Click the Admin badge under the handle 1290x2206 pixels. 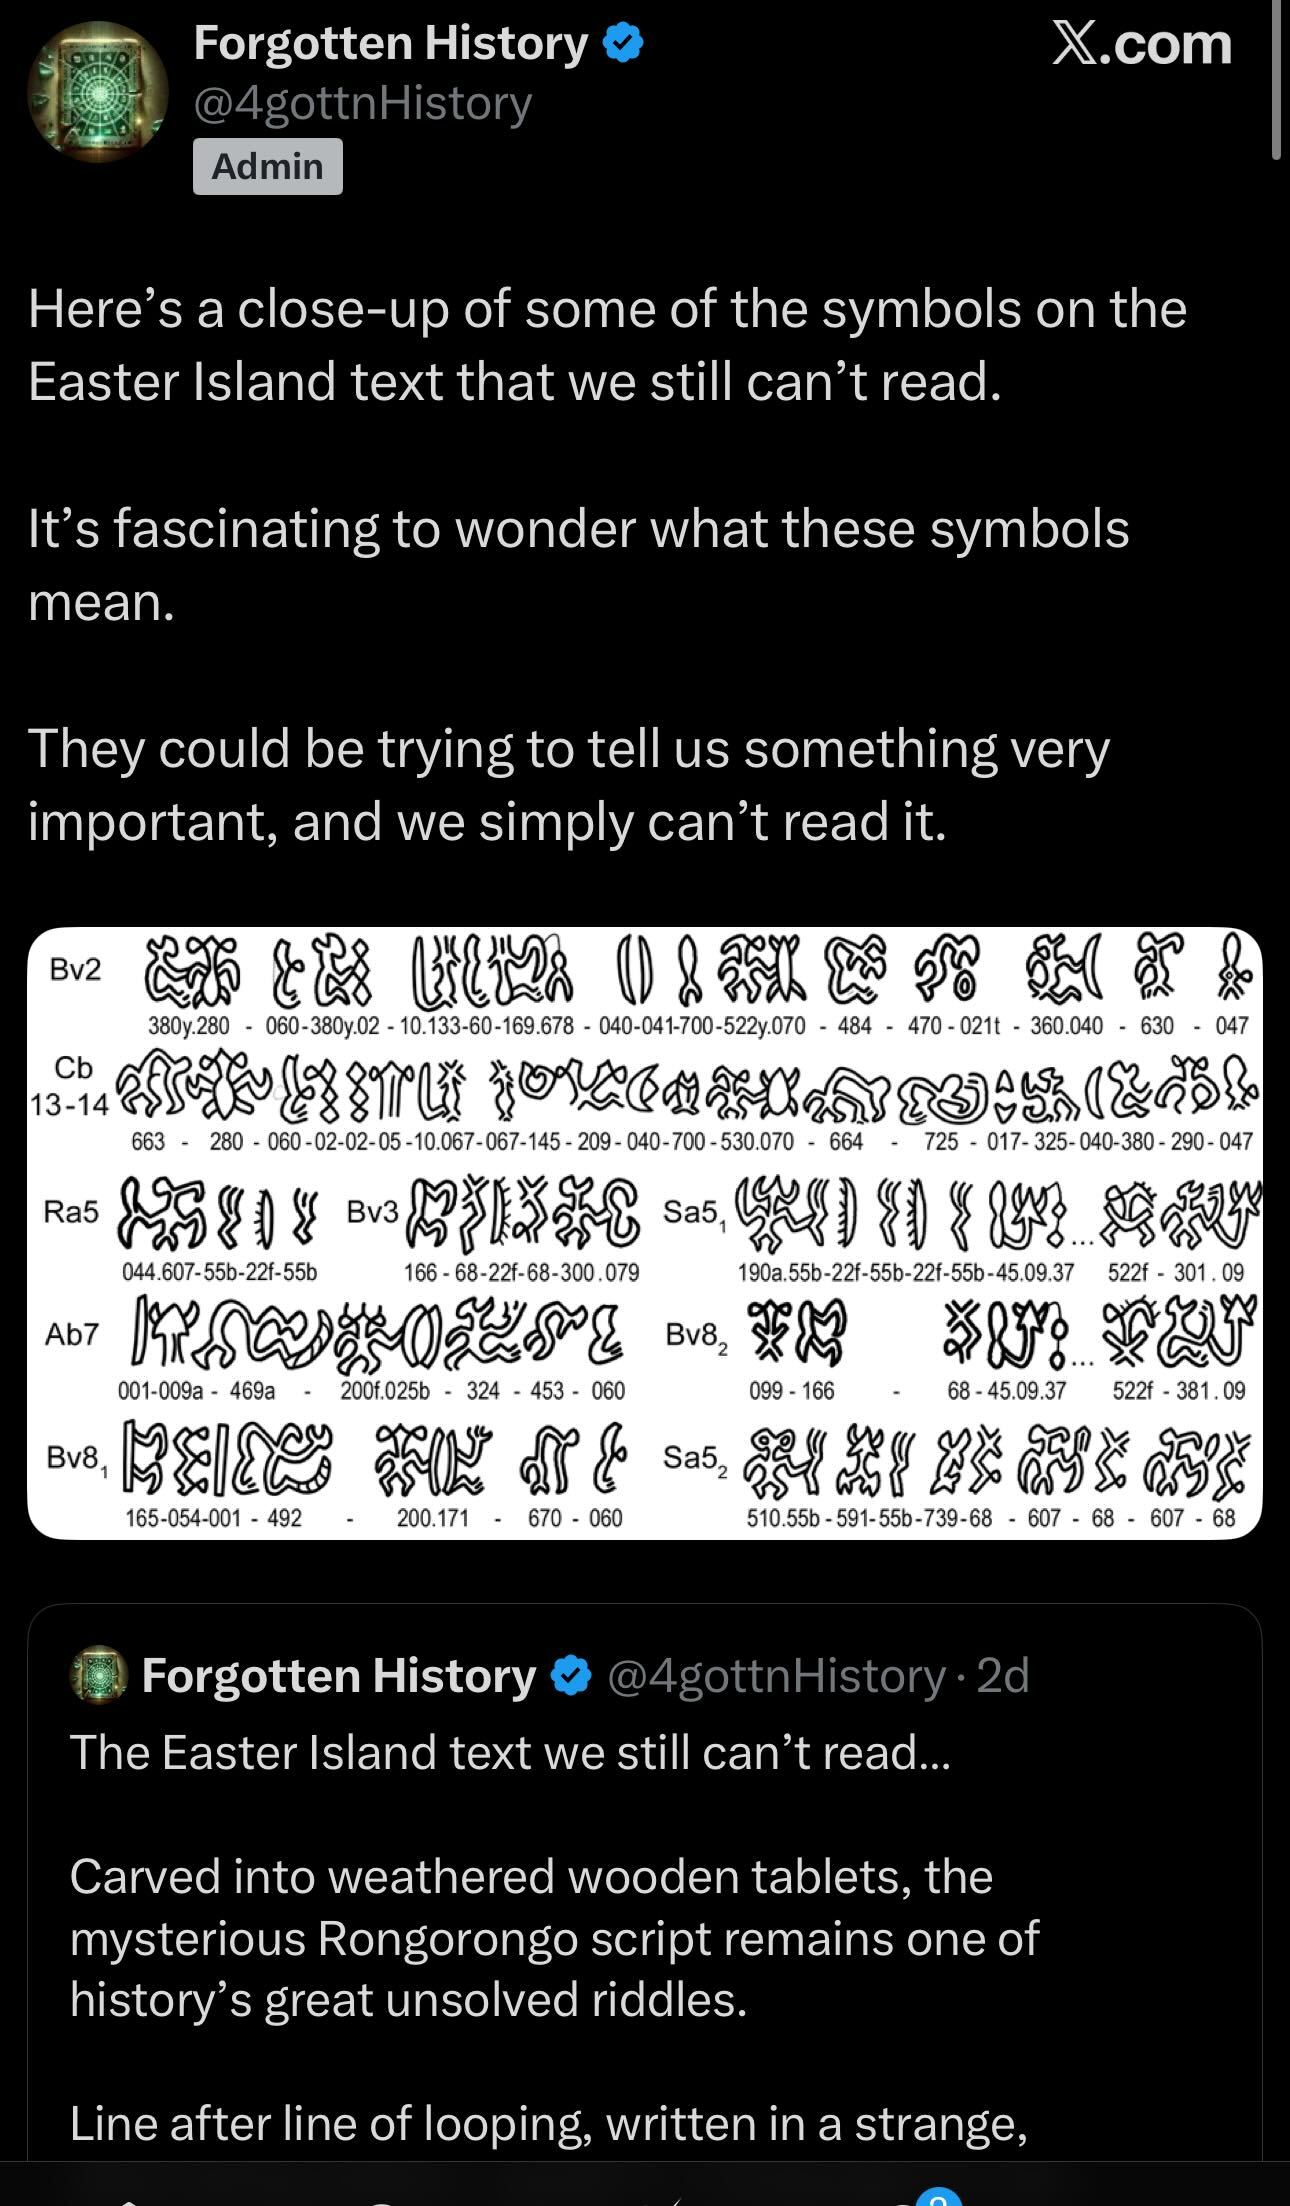click(267, 166)
